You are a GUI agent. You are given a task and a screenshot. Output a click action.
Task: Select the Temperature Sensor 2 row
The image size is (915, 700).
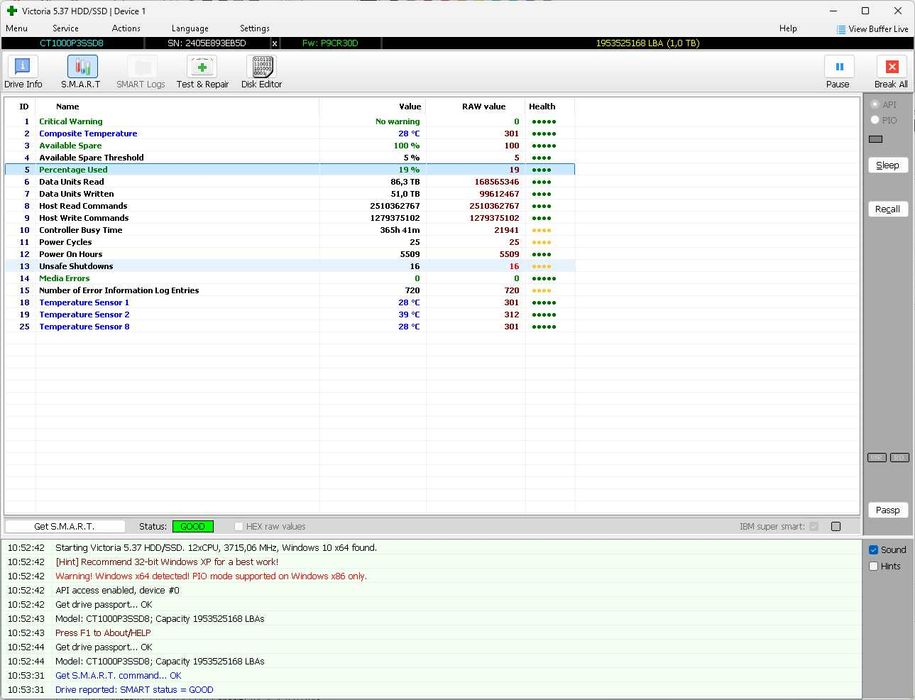pos(289,314)
